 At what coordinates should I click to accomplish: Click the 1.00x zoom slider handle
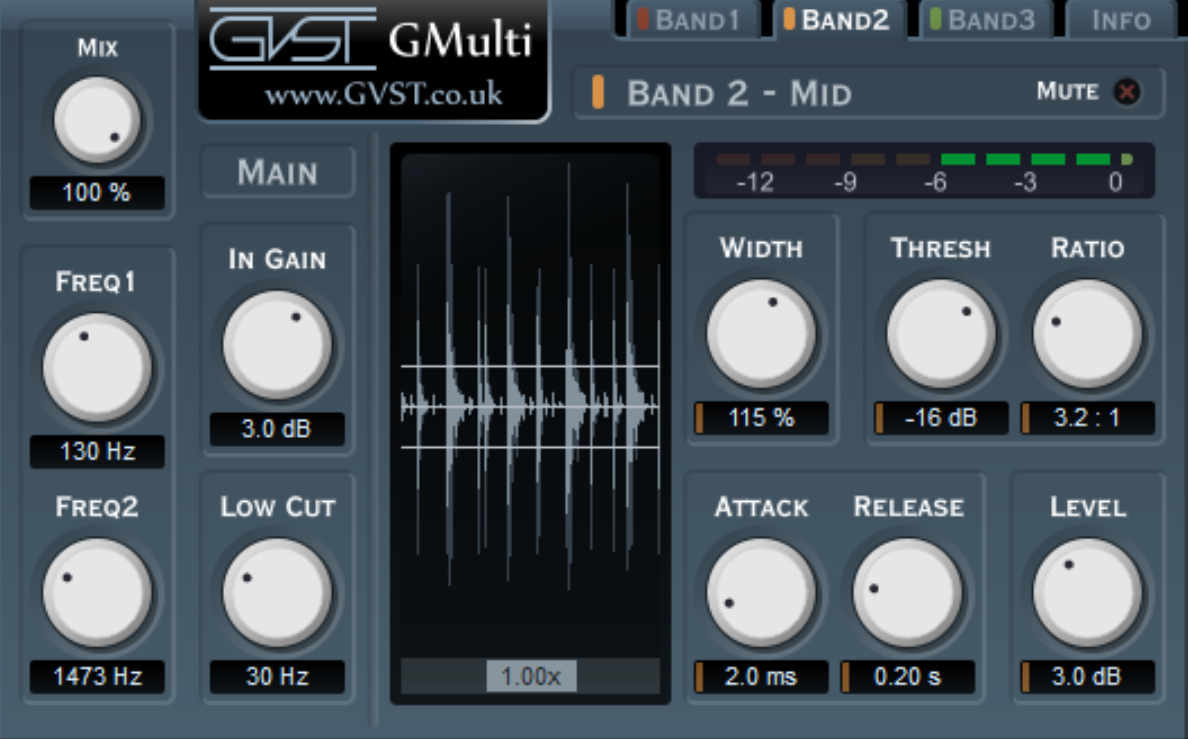531,676
